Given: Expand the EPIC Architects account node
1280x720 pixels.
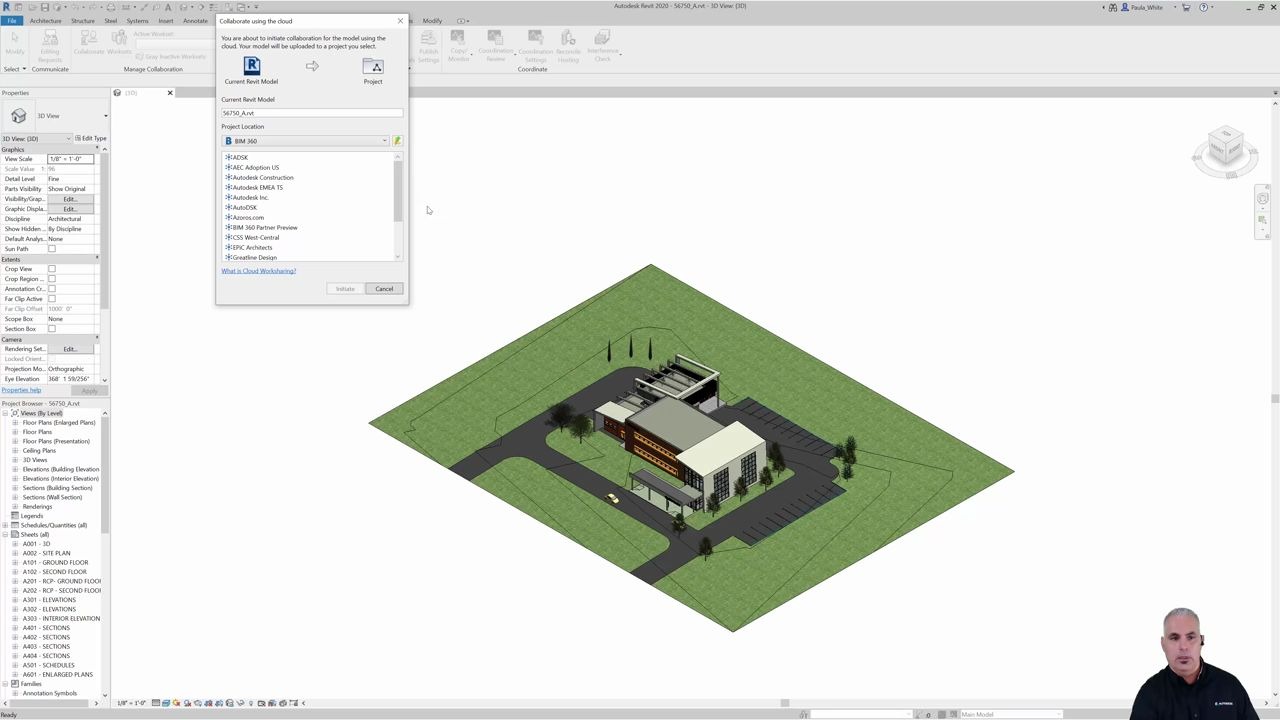Looking at the screenshot, I should [x=228, y=247].
